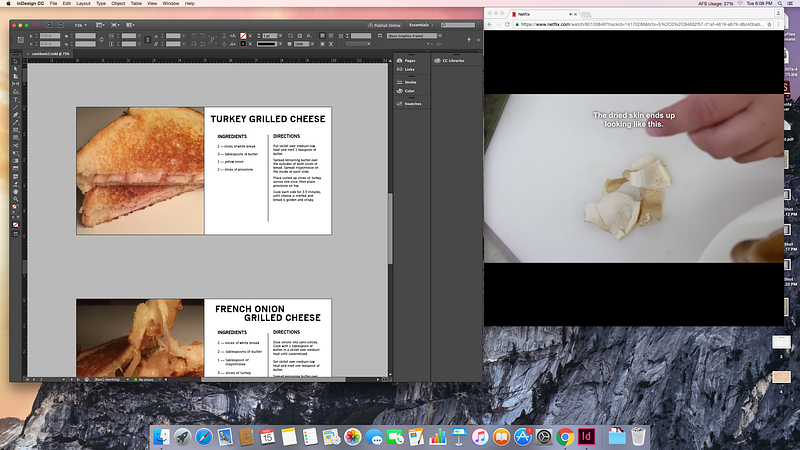Open the Pages panel
The image size is (800, 450).
408,61
